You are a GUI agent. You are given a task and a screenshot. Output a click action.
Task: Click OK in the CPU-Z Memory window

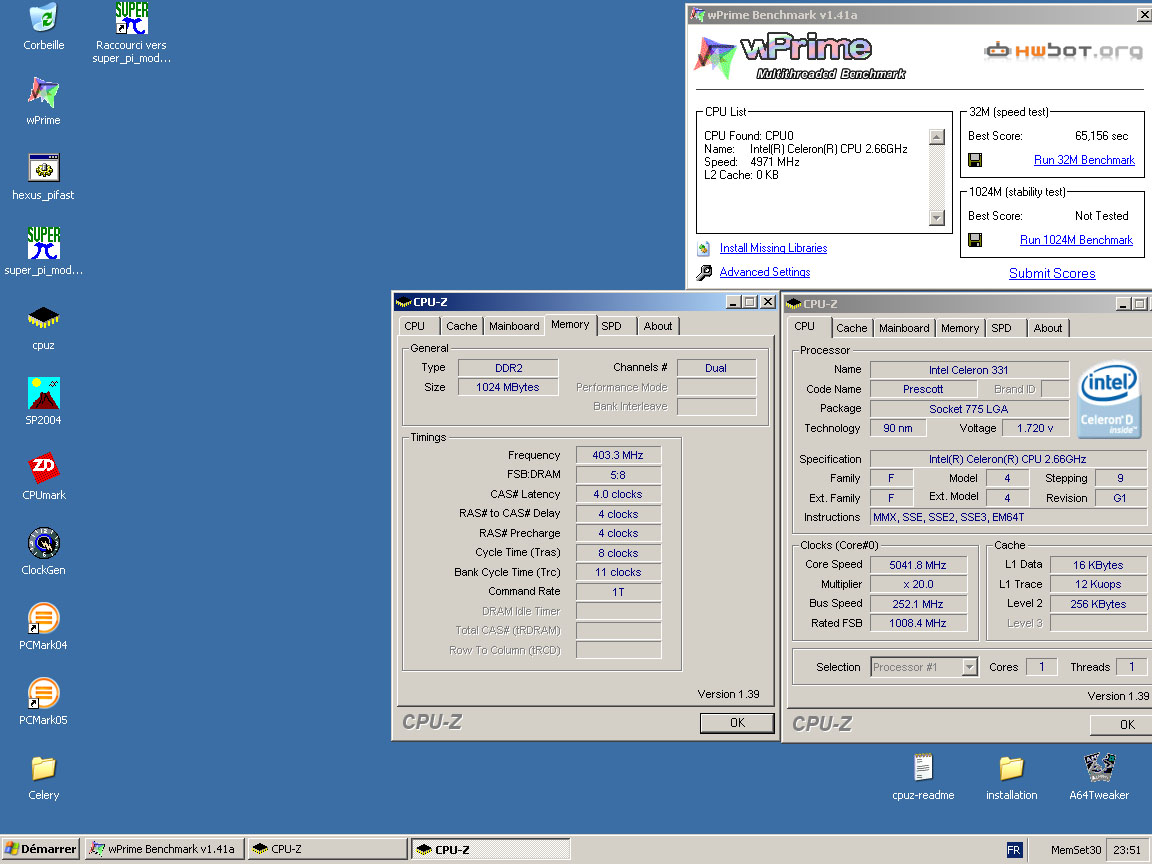[737, 723]
